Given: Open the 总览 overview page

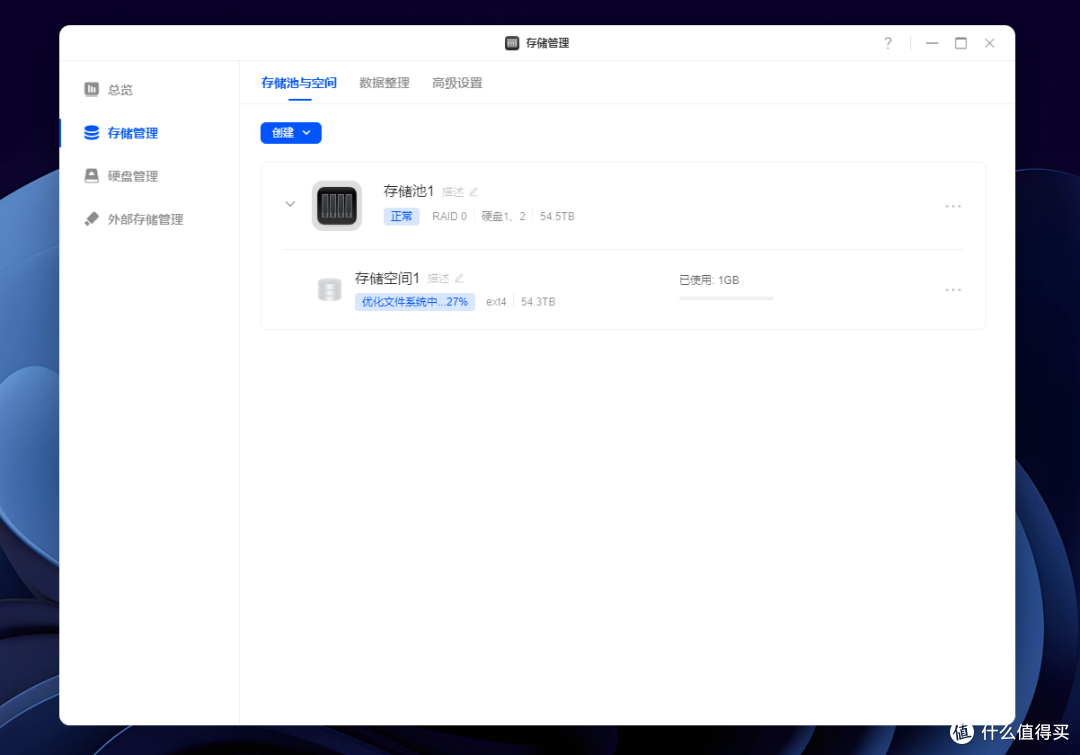Looking at the screenshot, I should pyautogui.click(x=120, y=90).
